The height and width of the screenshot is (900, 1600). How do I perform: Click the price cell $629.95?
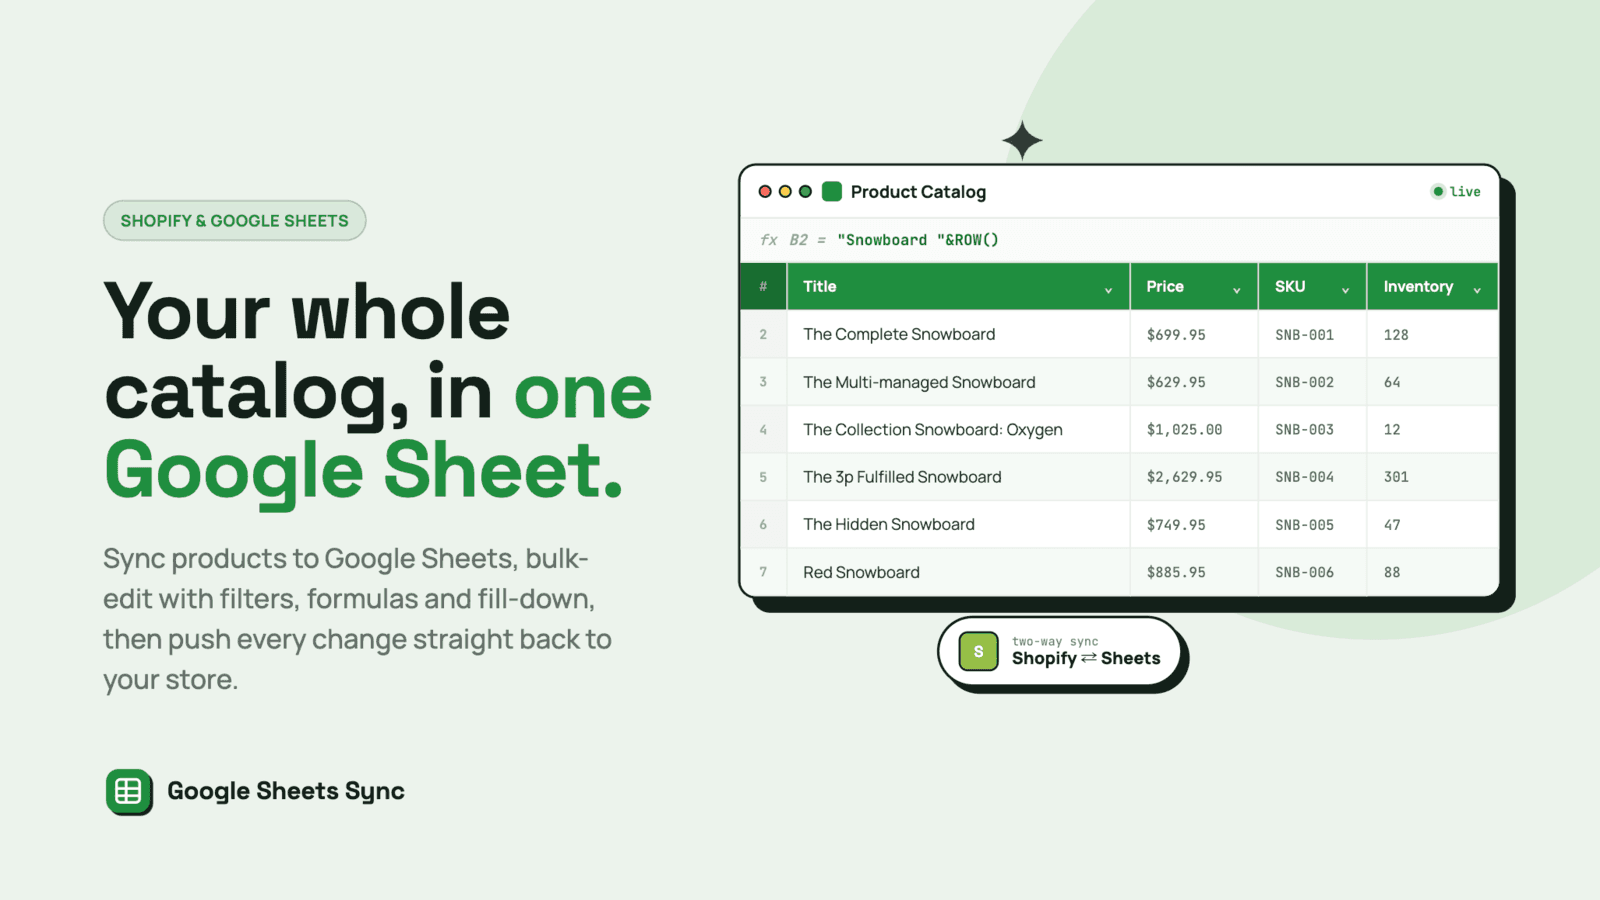click(x=1194, y=382)
